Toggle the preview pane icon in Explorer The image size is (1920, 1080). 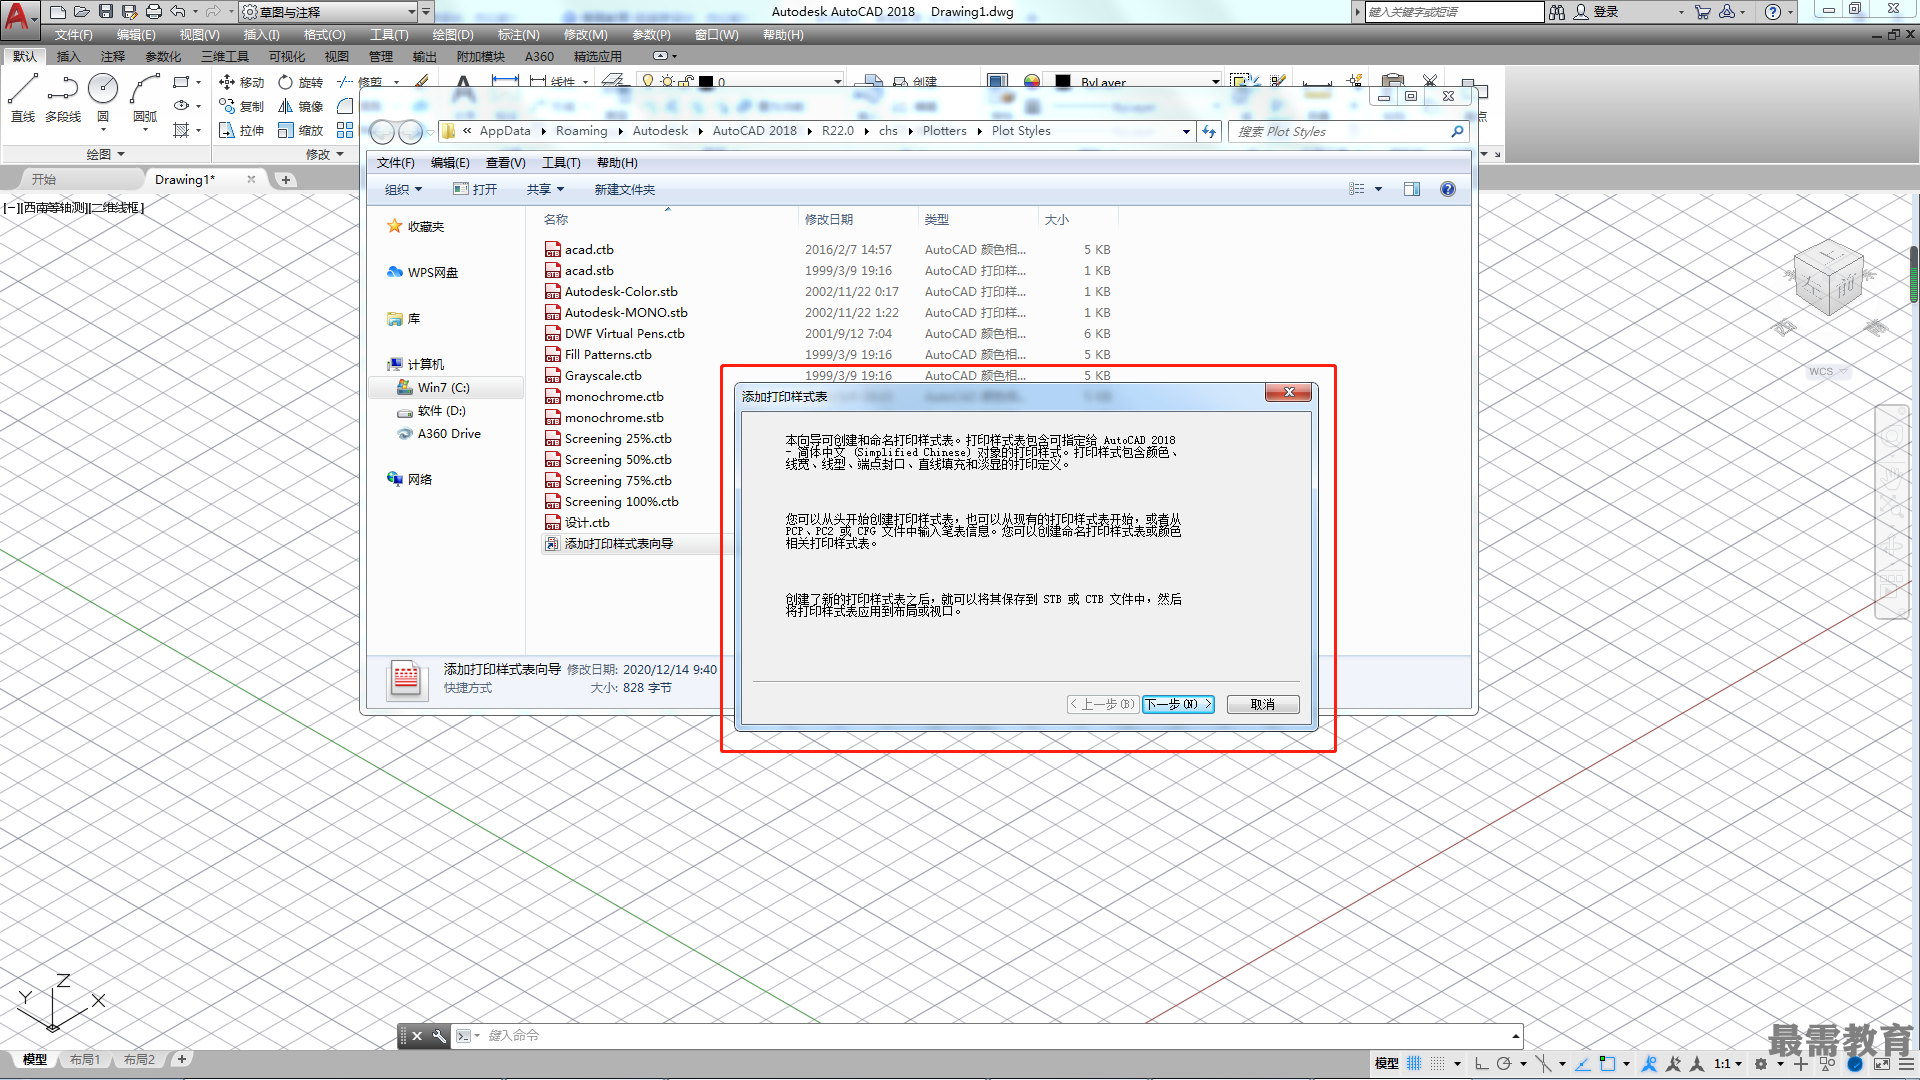(1412, 189)
